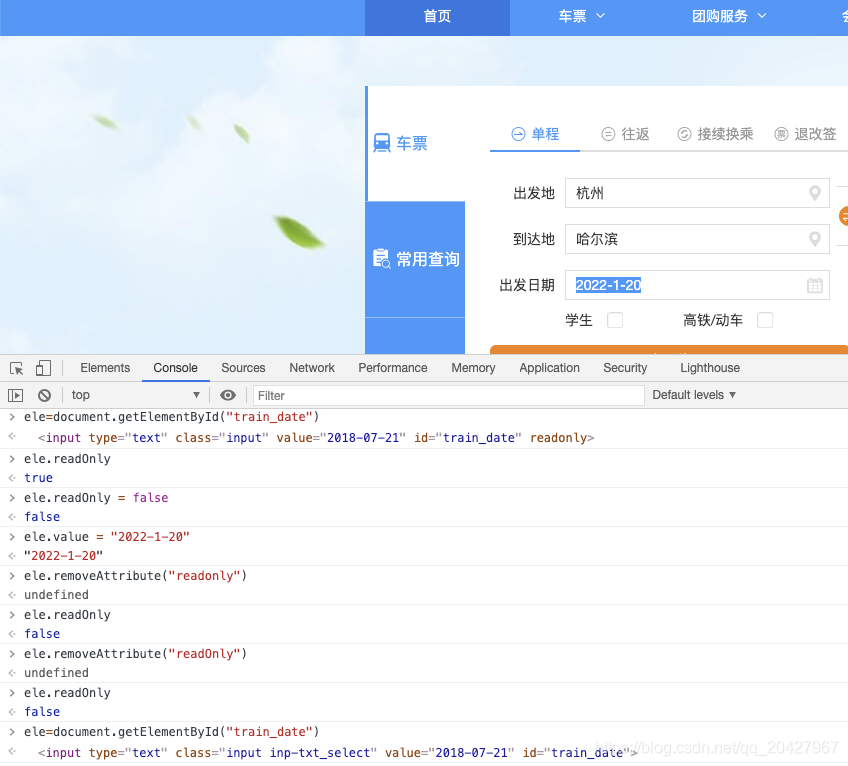Switch to the Elements tab

click(x=105, y=368)
